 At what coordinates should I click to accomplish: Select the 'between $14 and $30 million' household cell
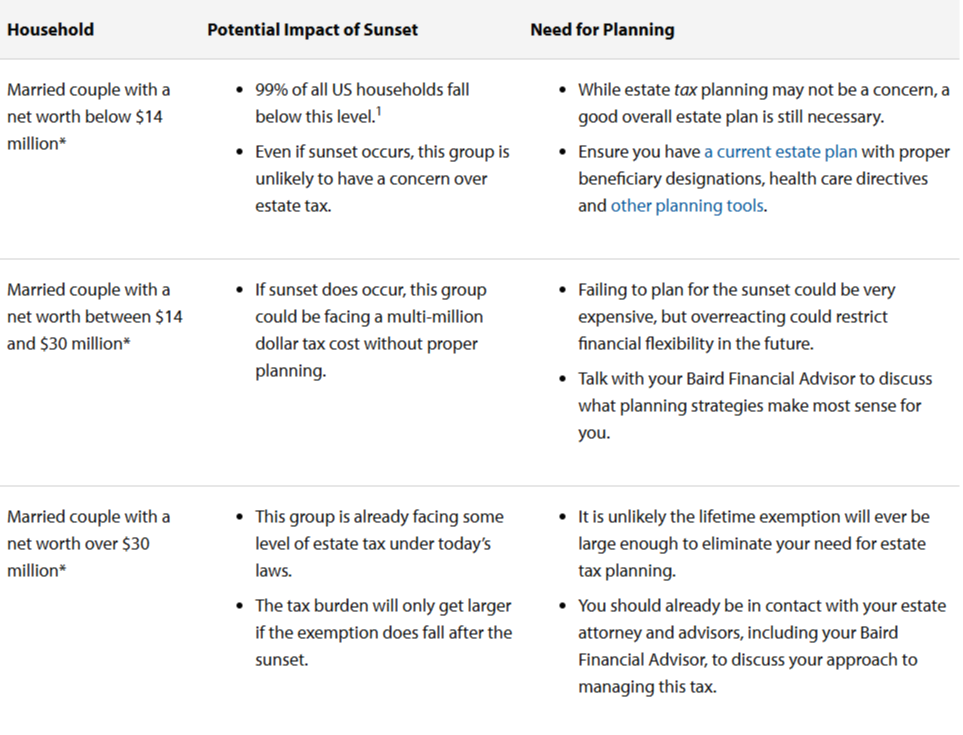(x=94, y=317)
